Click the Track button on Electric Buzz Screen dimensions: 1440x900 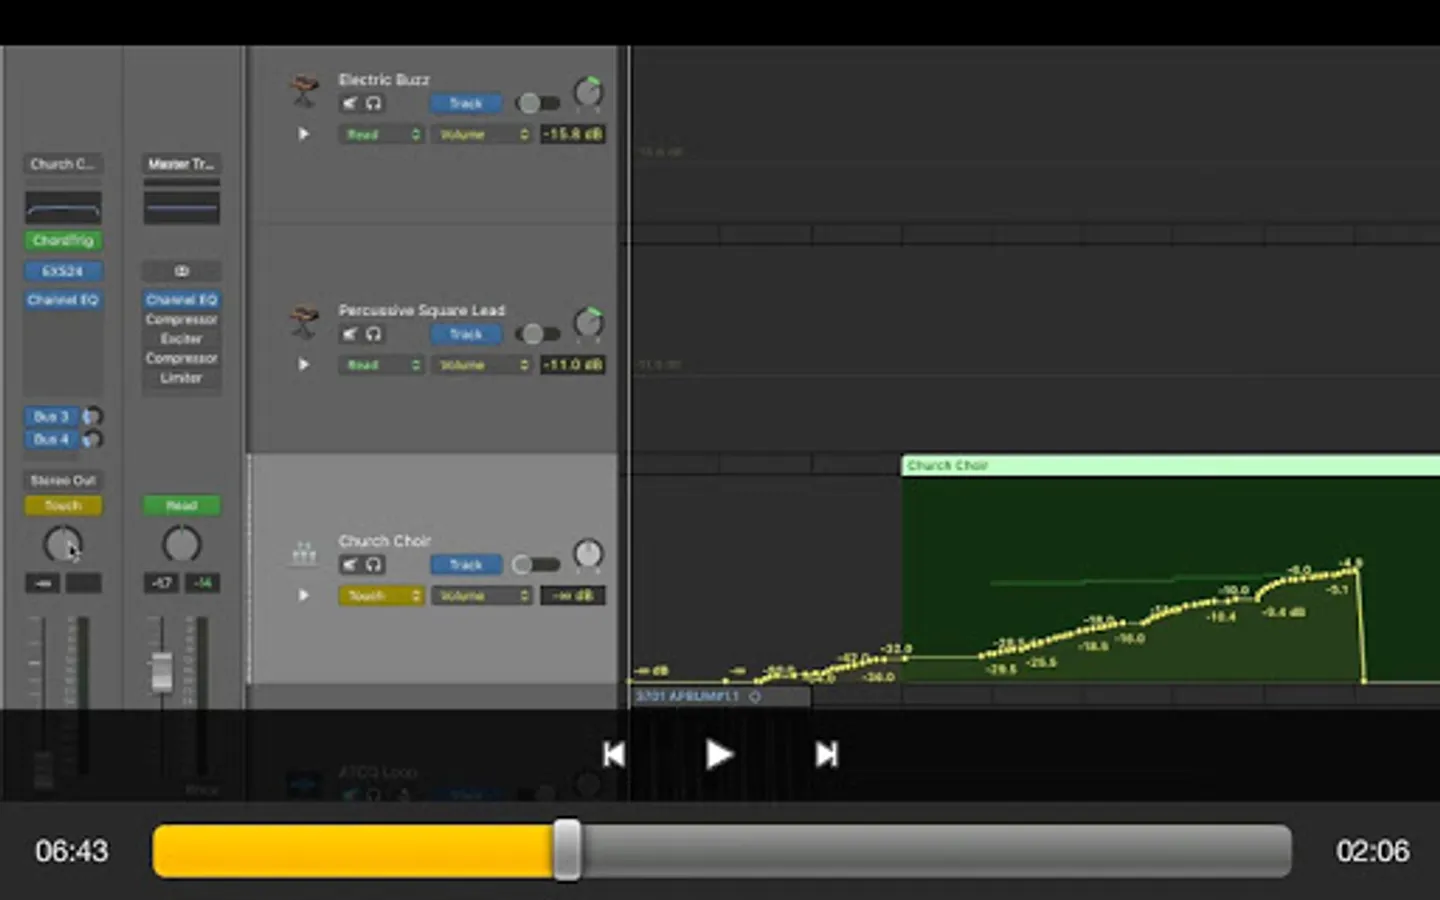(x=466, y=103)
